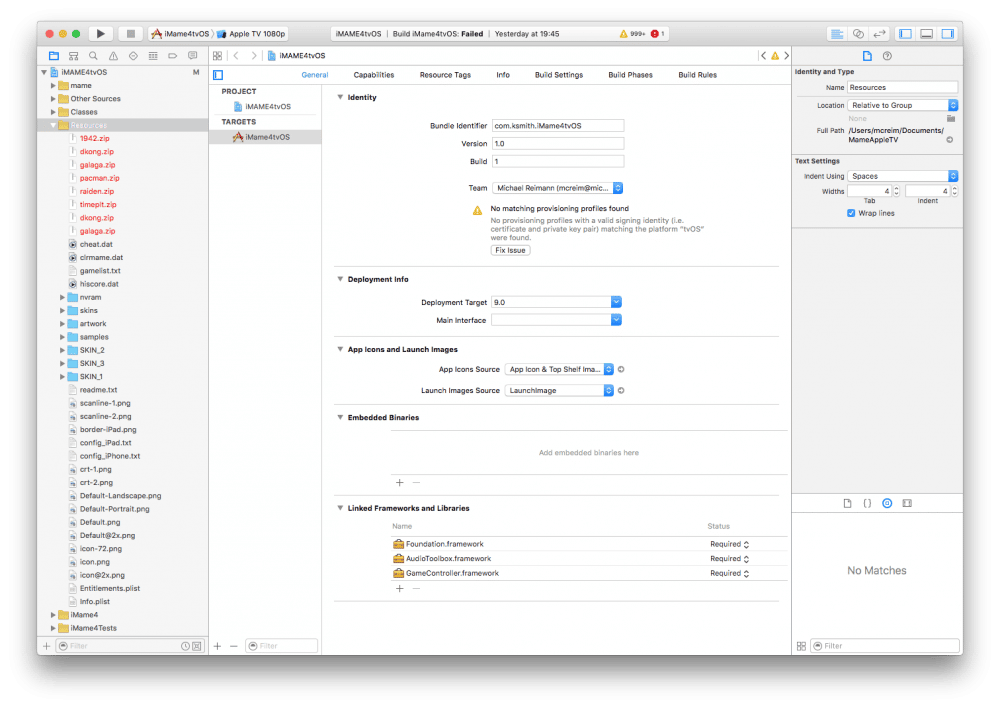Switch to the assistant editor
The height and width of the screenshot is (708, 1000).
(x=858, y=34)
